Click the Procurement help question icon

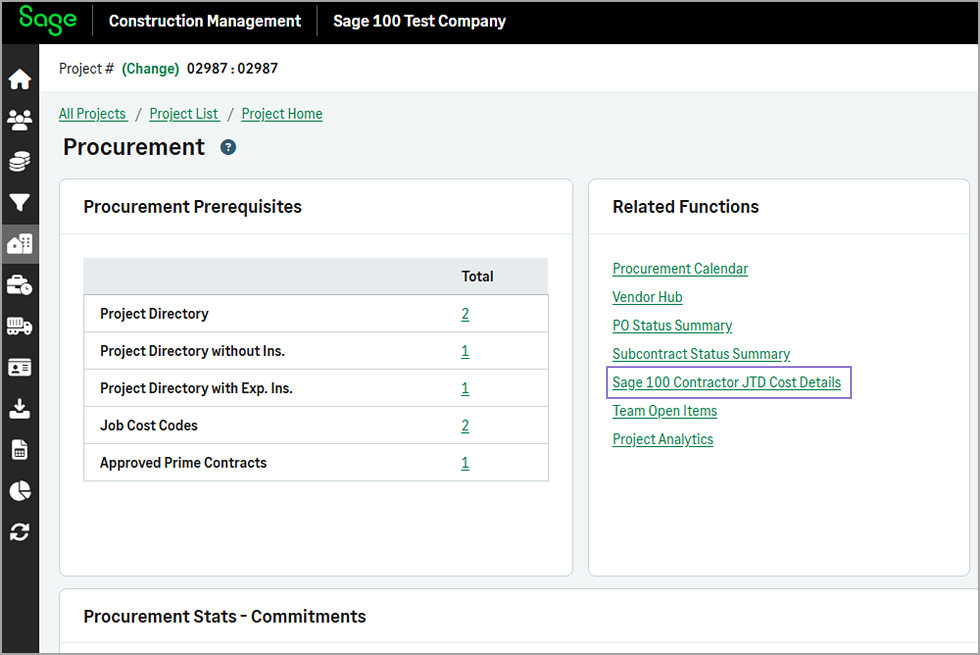pyautogui.click(x=228, y=148)
